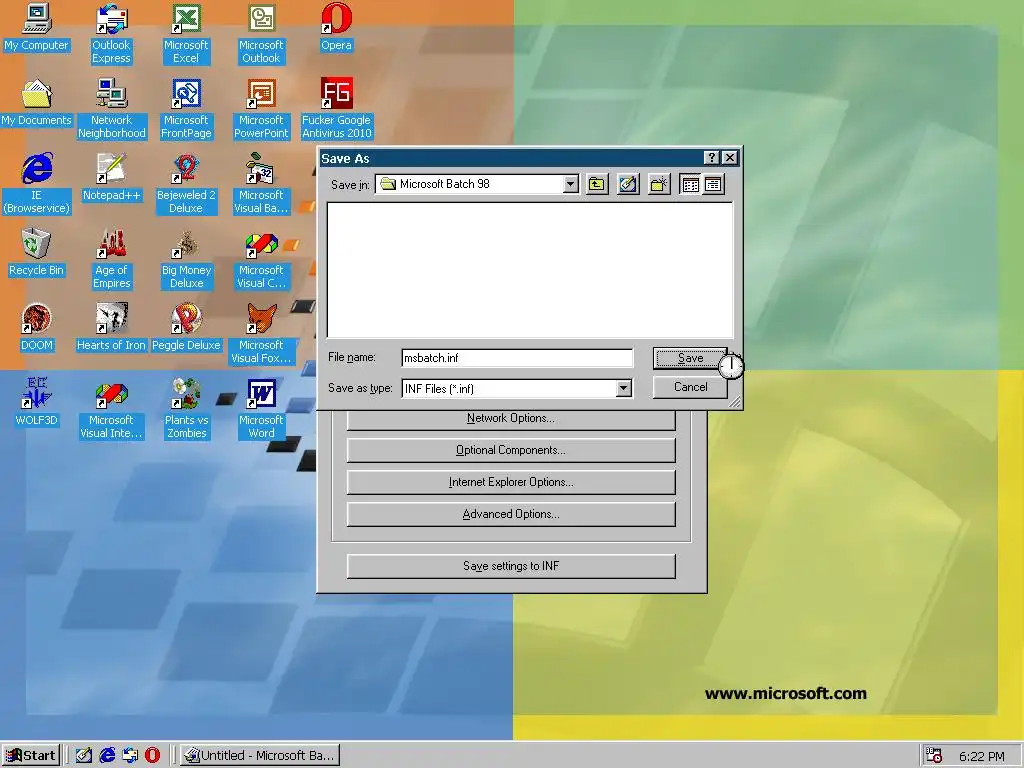Image resolution: width=1024 pixels, height=768 pixels.
Task: Open Save in folder dropdown
Action: [570, 184]
